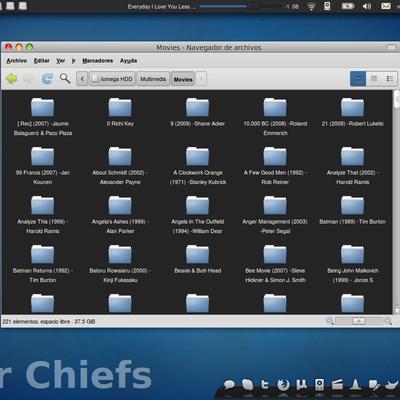Open the volume control in top panel
Image resolution: width=400 pixels, height=400 pixels.
click(367, 6)
